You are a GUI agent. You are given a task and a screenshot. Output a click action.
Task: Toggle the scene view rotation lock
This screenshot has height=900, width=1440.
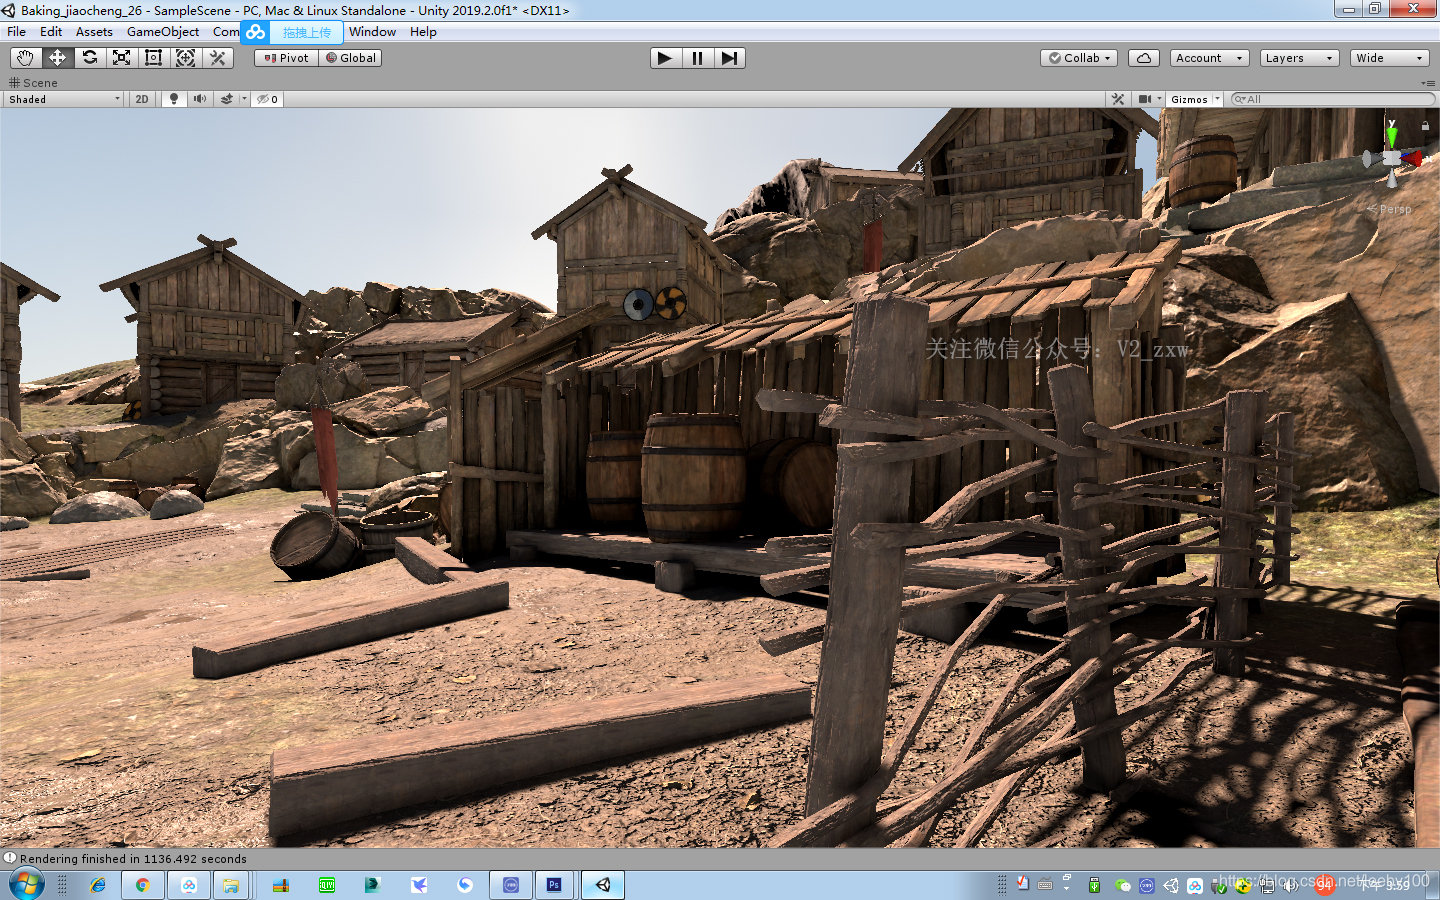click(x=1425, y=125)
